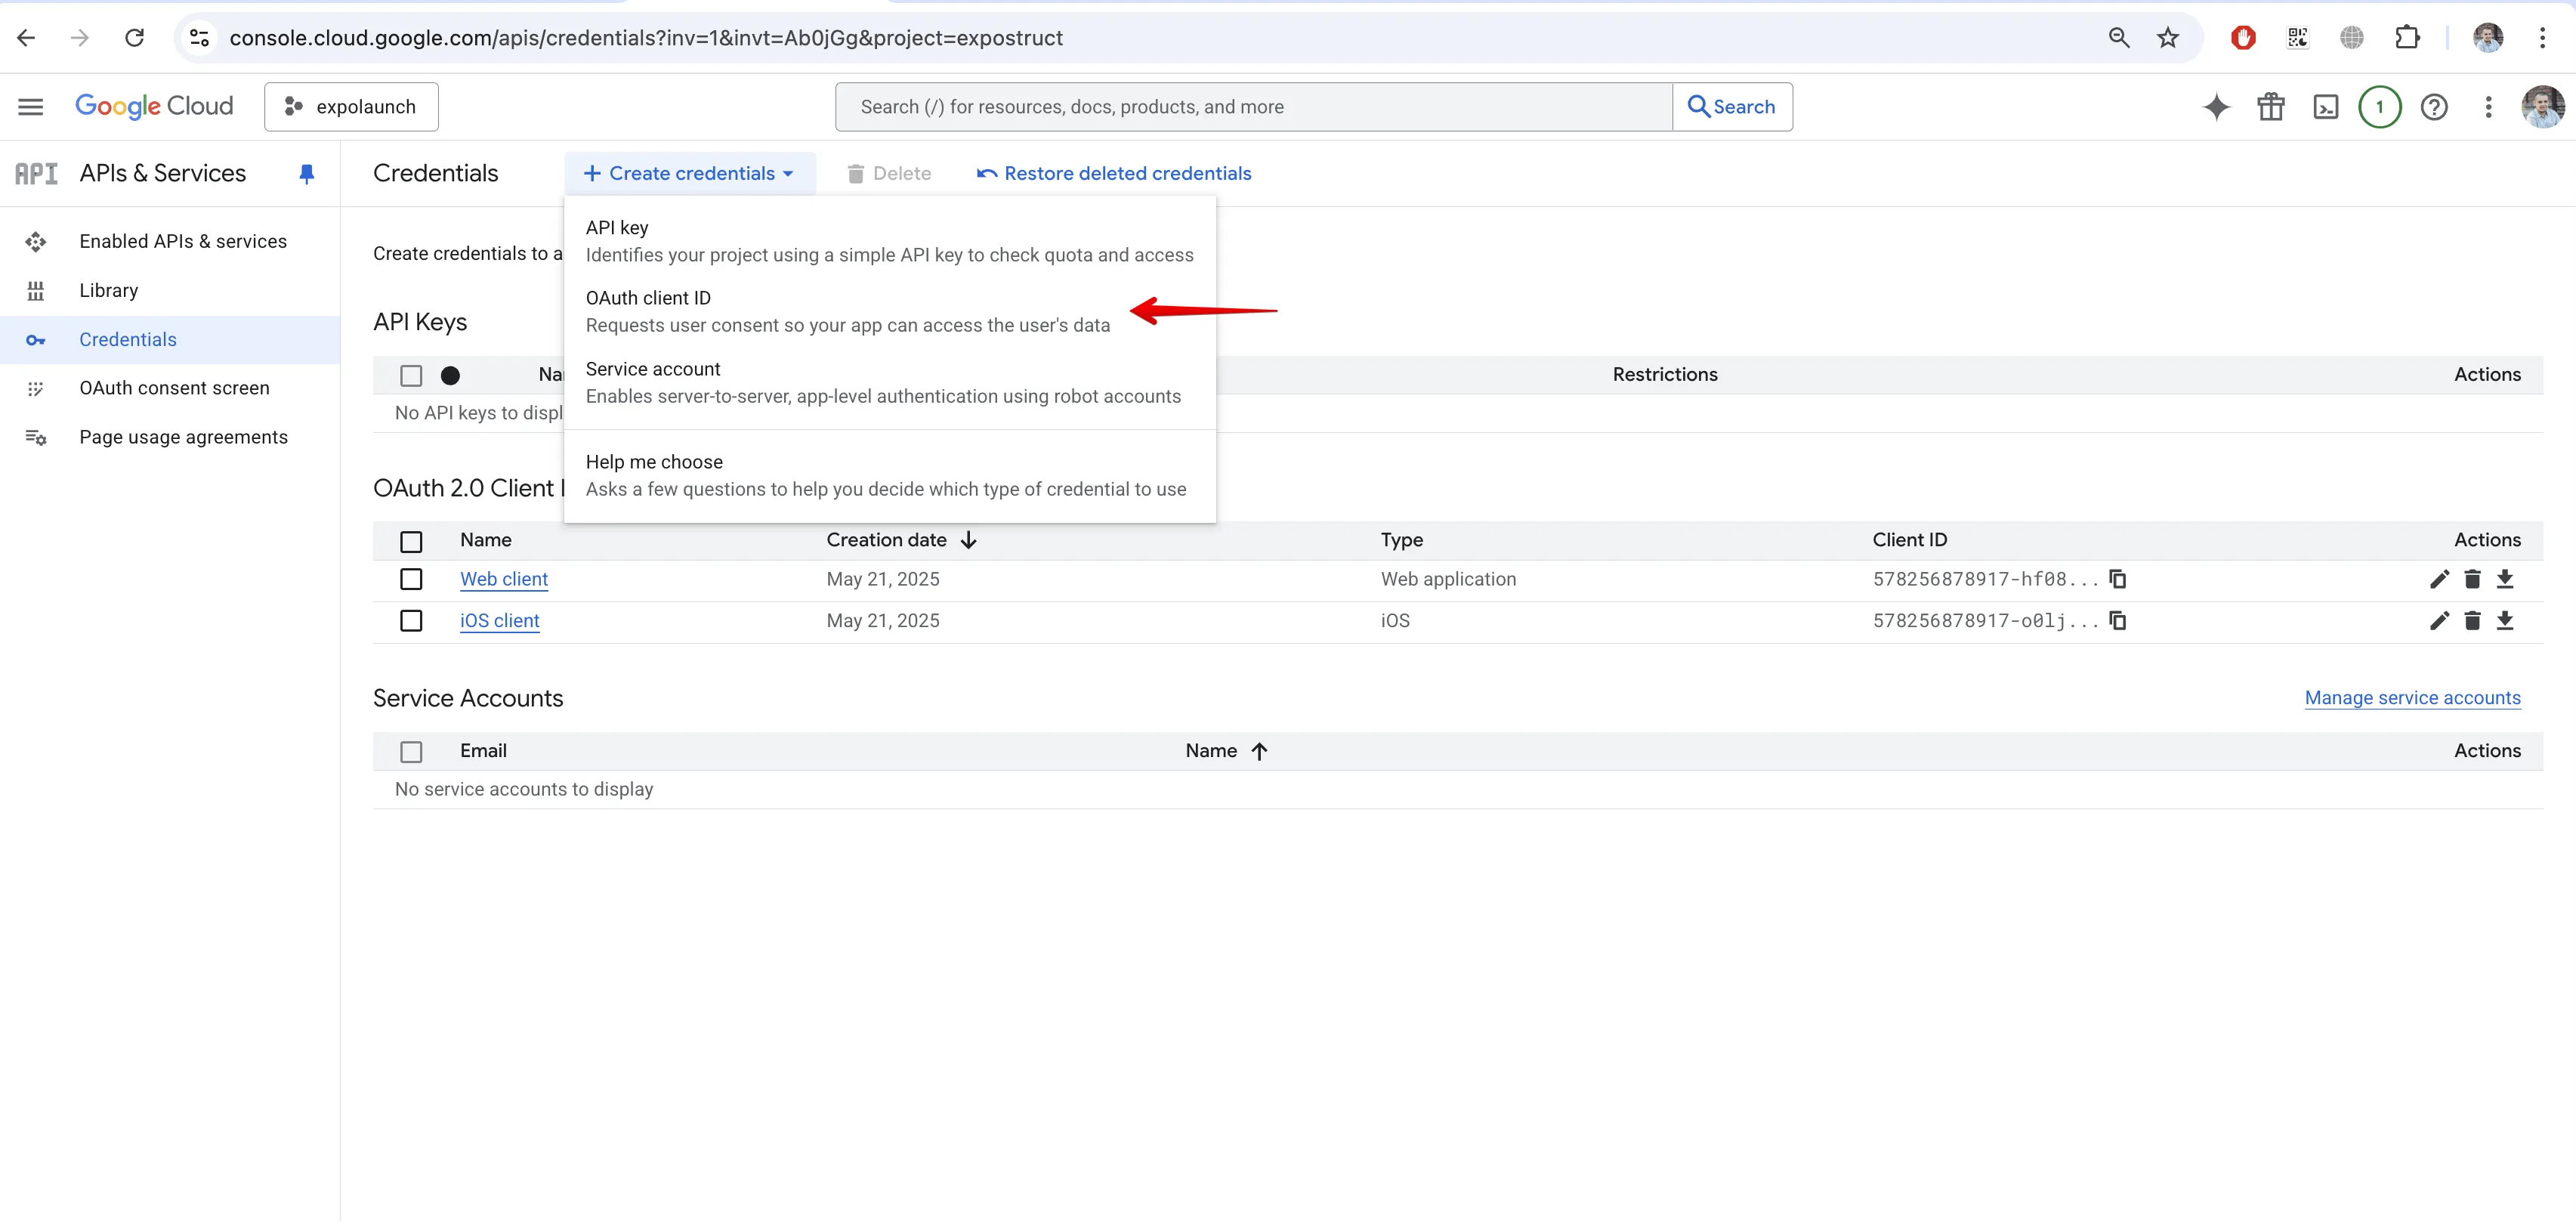Delete the Web client credential
This screenshot has height=1221, width=2576.
point(2472,579)
